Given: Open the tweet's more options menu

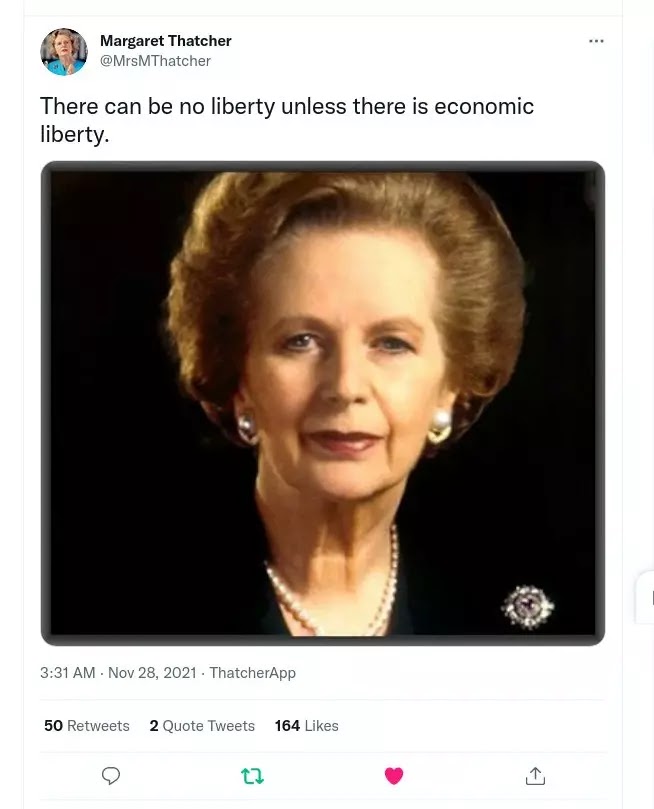Looking at the screenshot, I should pyautogui.click(x=596, y=41).
